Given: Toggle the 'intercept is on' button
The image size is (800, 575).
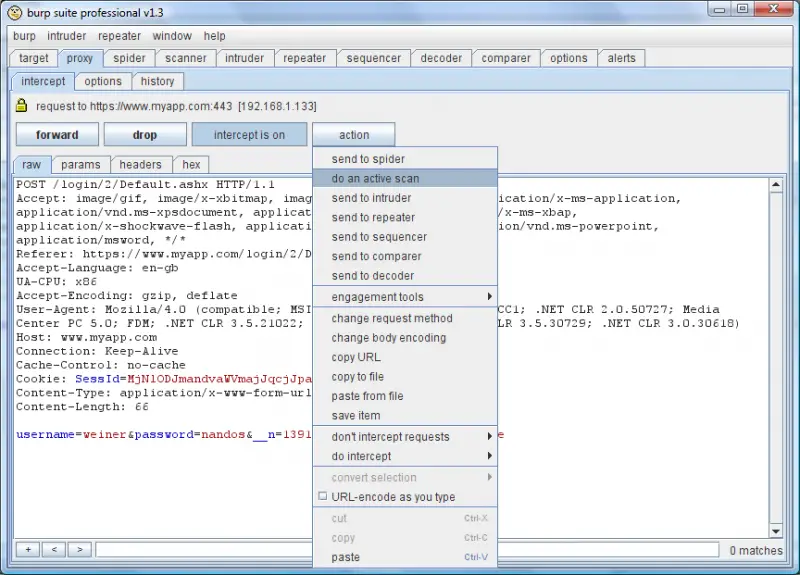Looking at the screenshot, I should 249,135.
